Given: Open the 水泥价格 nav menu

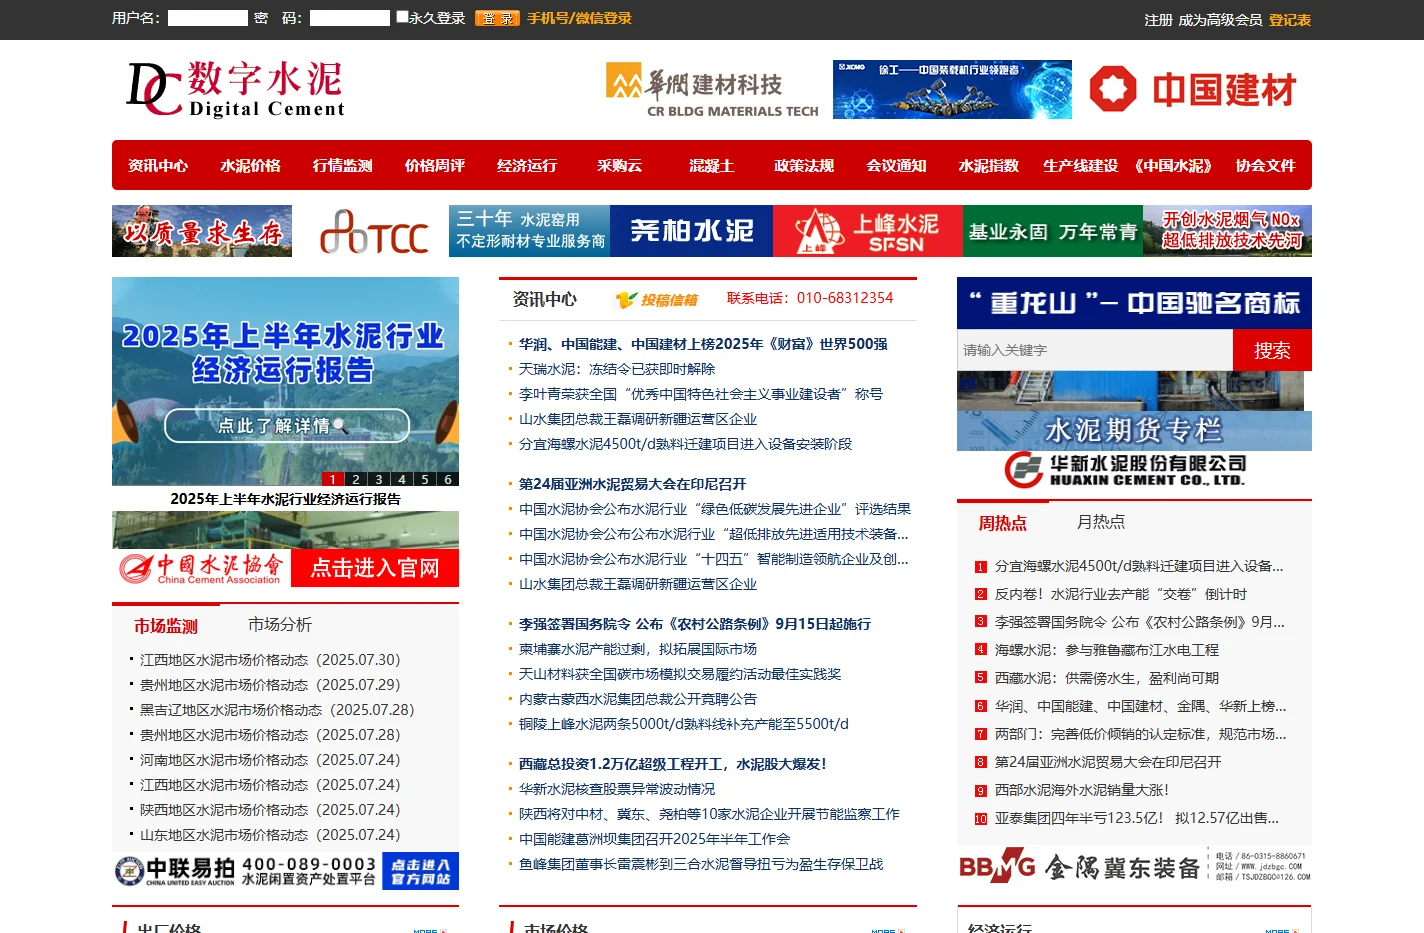Looking at the screenshot, I should pyautogui.click(x=250, y=165).
